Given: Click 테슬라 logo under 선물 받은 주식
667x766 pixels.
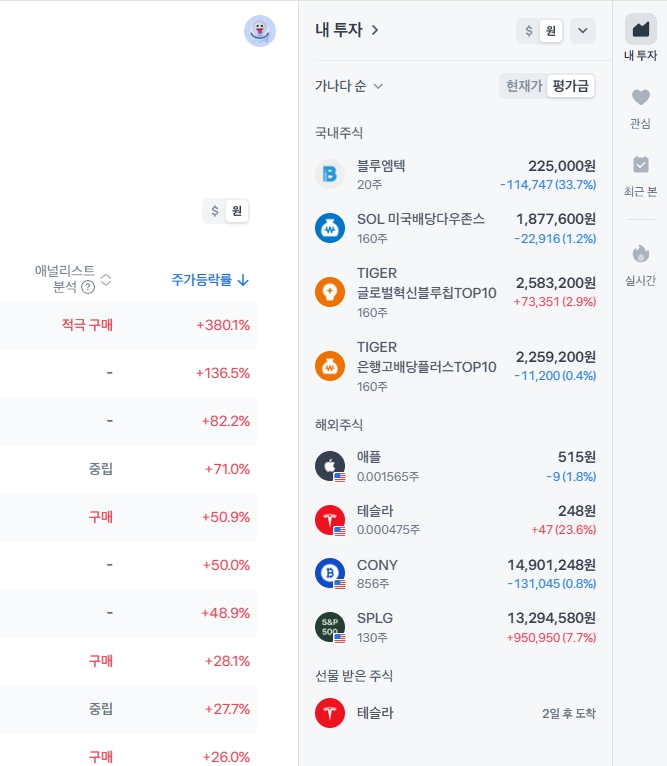Looking at the screenshot, I should coord(330,713).
